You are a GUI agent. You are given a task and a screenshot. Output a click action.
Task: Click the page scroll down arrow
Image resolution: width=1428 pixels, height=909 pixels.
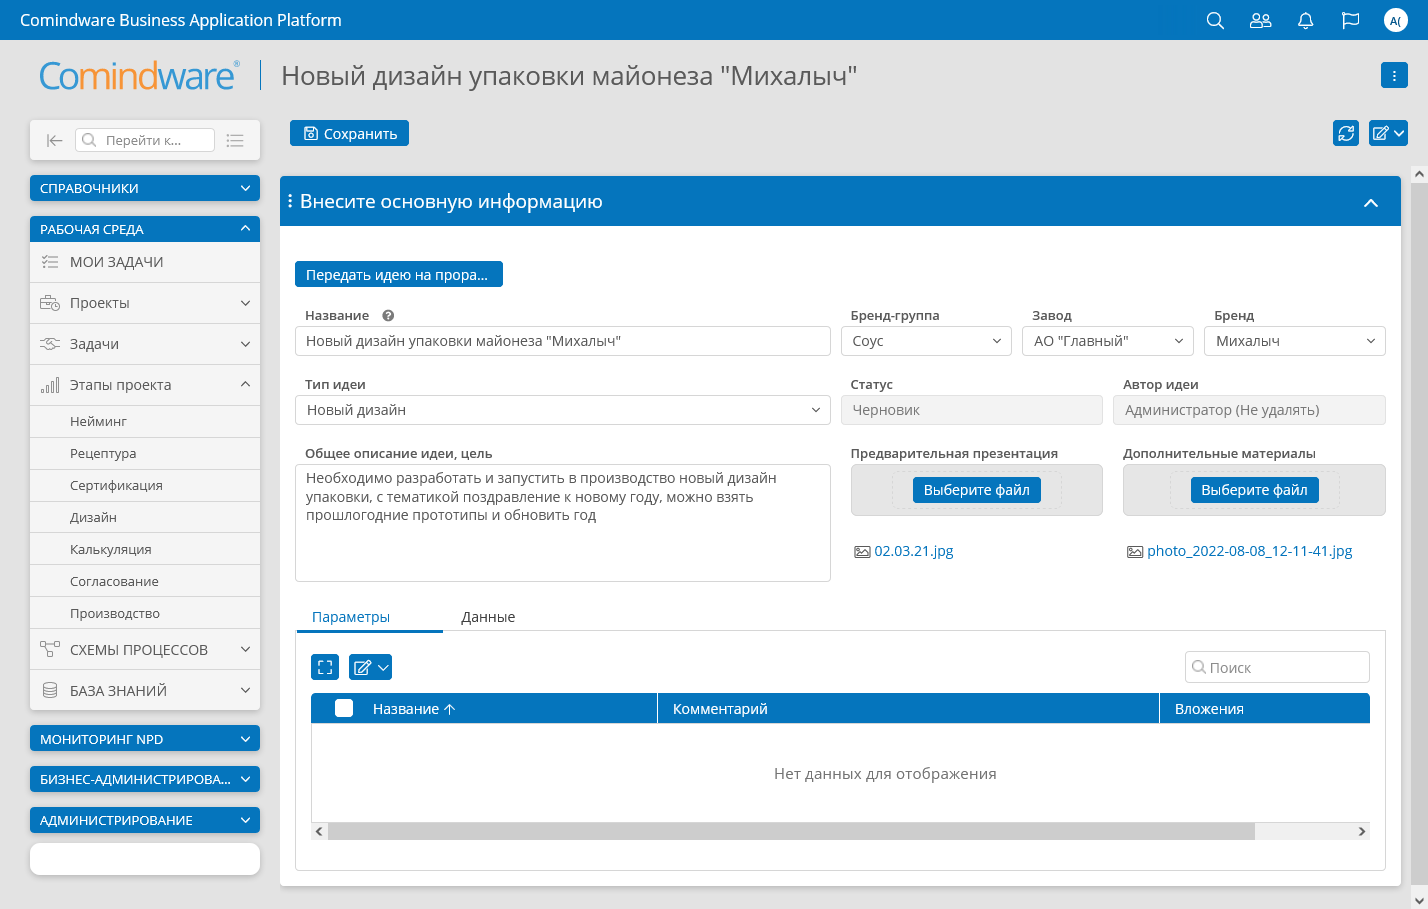[x=1419, y=900]
